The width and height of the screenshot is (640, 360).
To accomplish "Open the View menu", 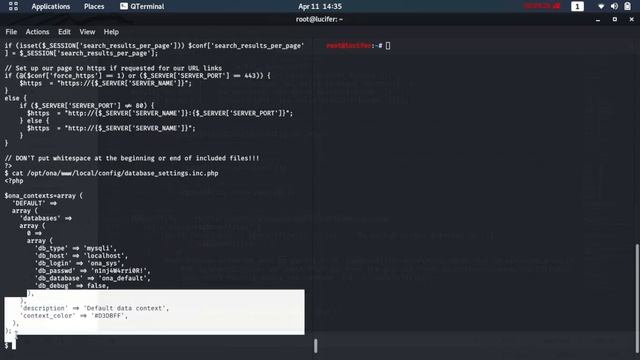I will pyautogui.click(x=87, y=32).
